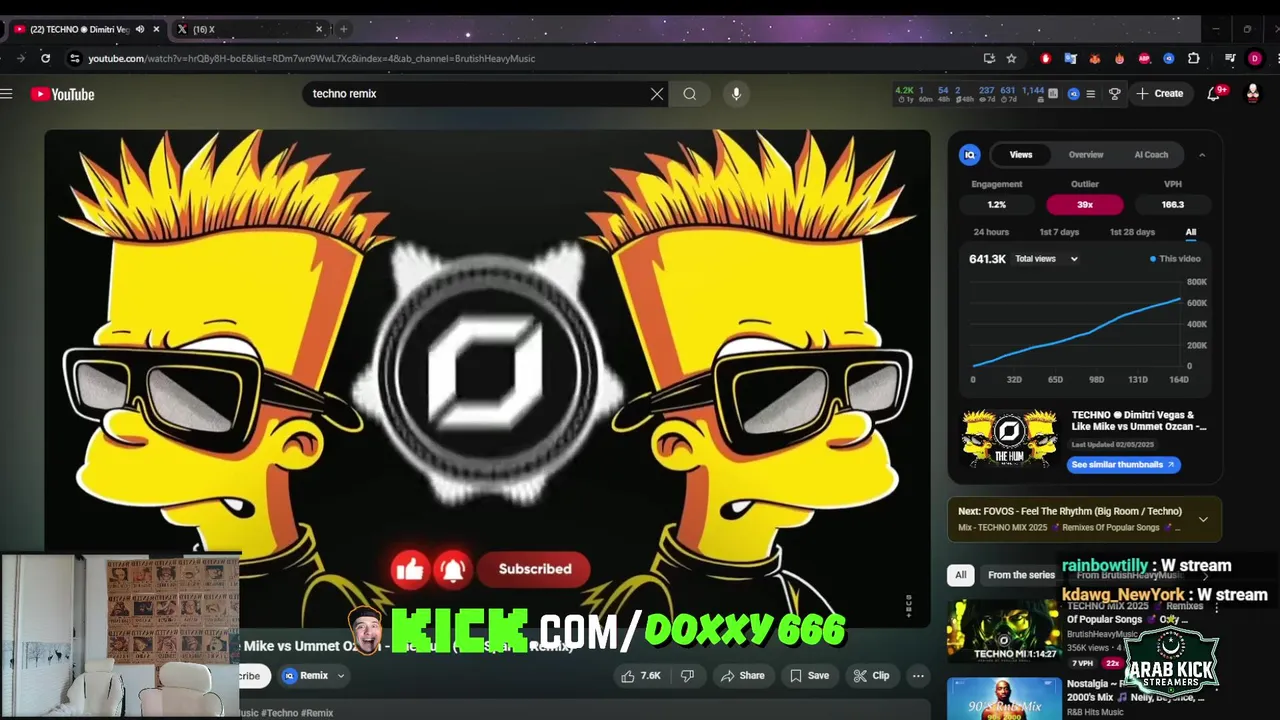Click the Create button
1280x720 pixels.
coord(1160,94)
